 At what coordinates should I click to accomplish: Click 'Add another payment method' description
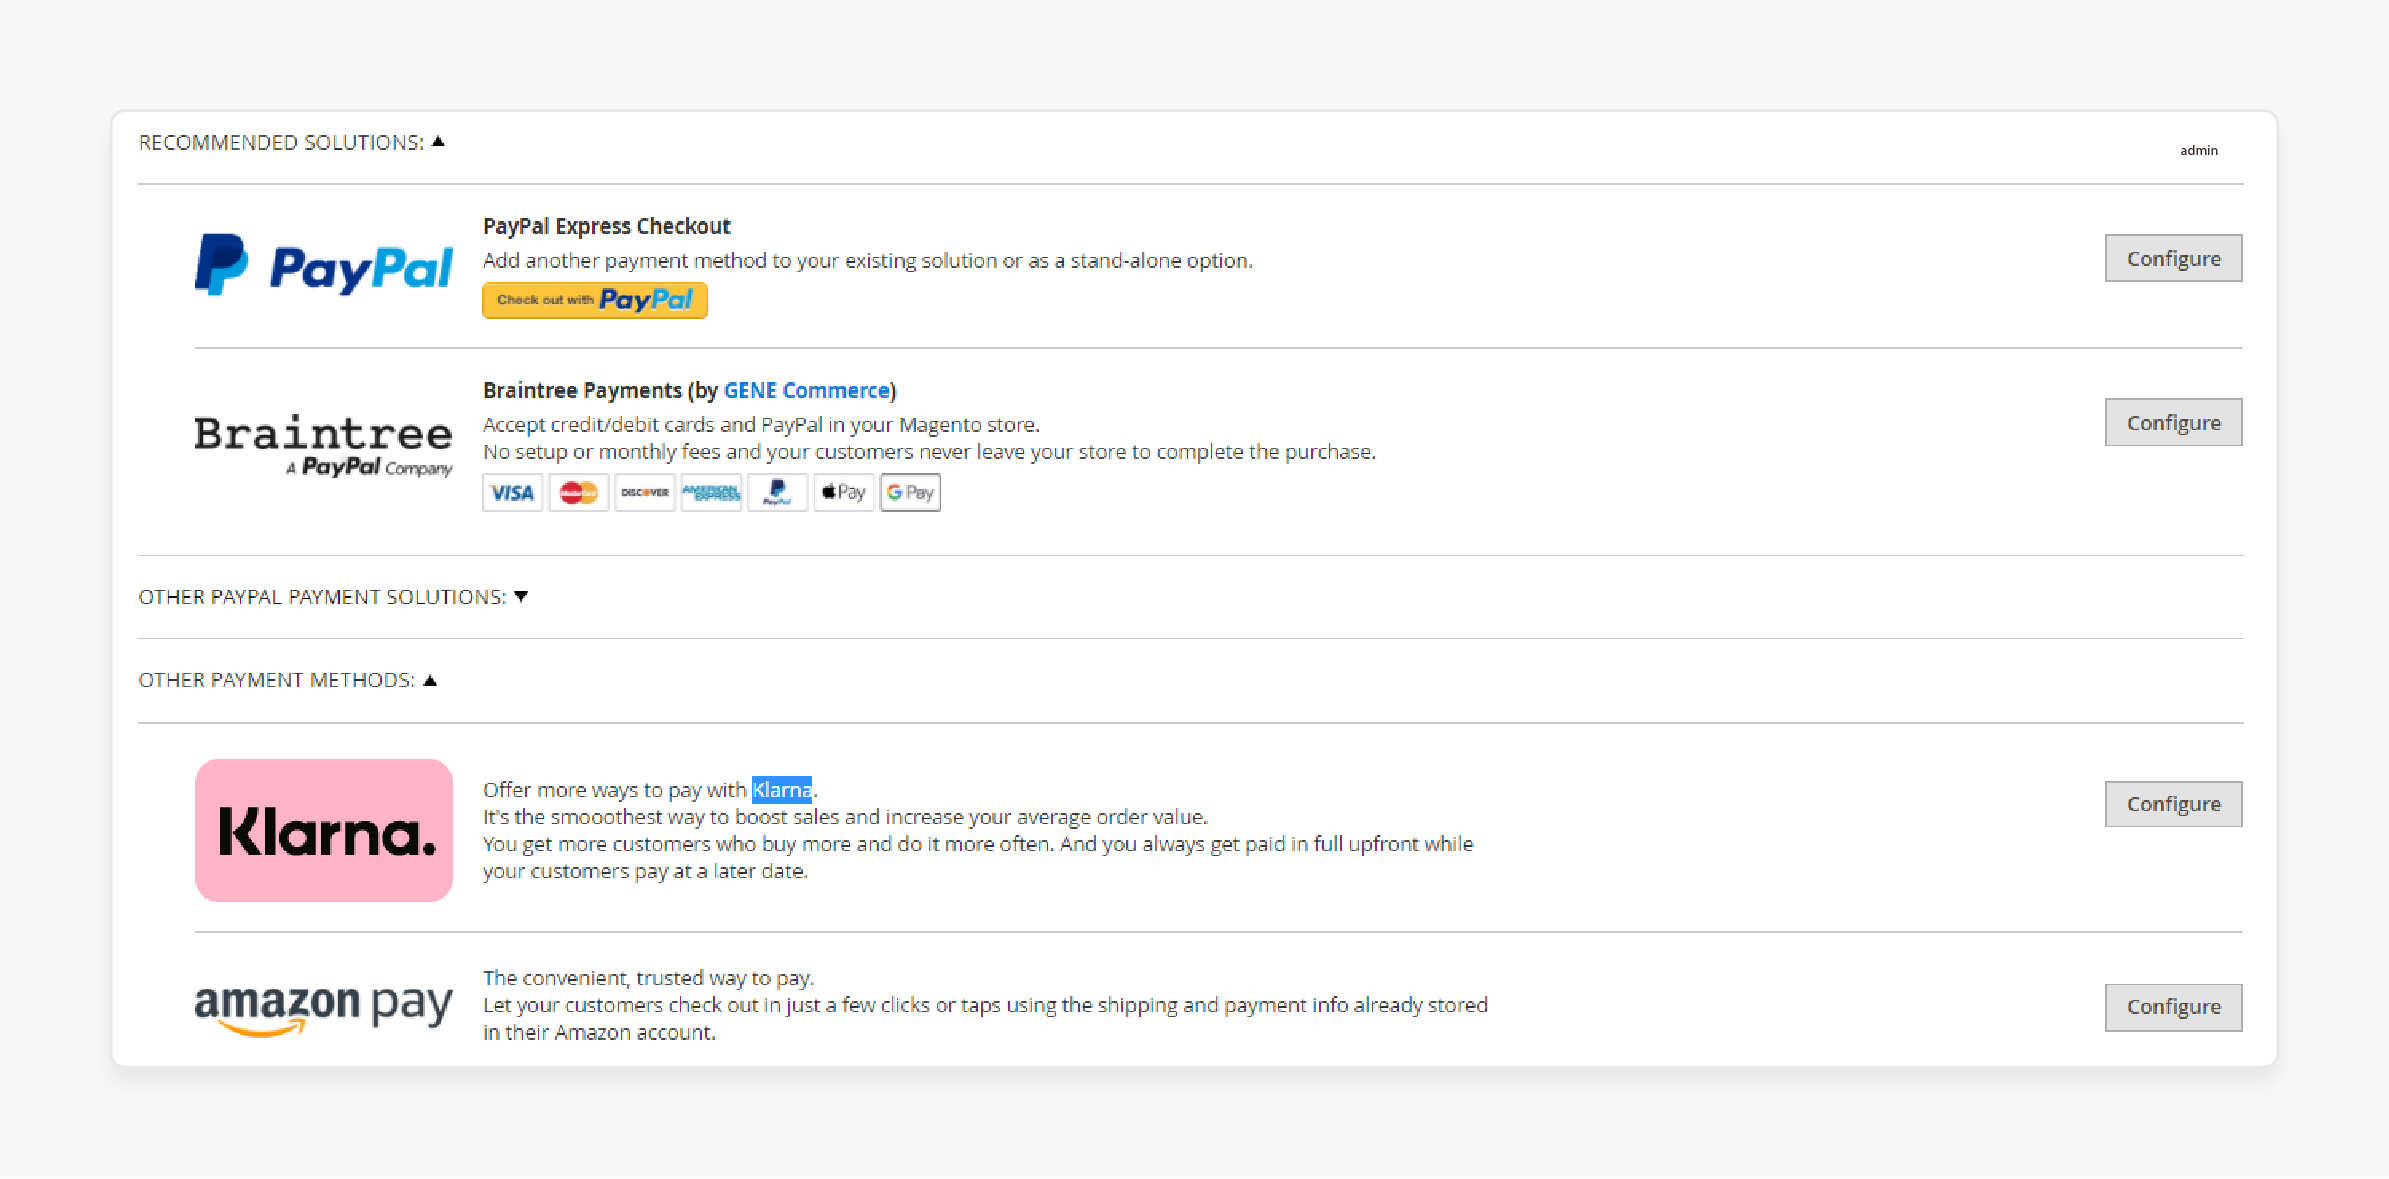coord(868,261)
